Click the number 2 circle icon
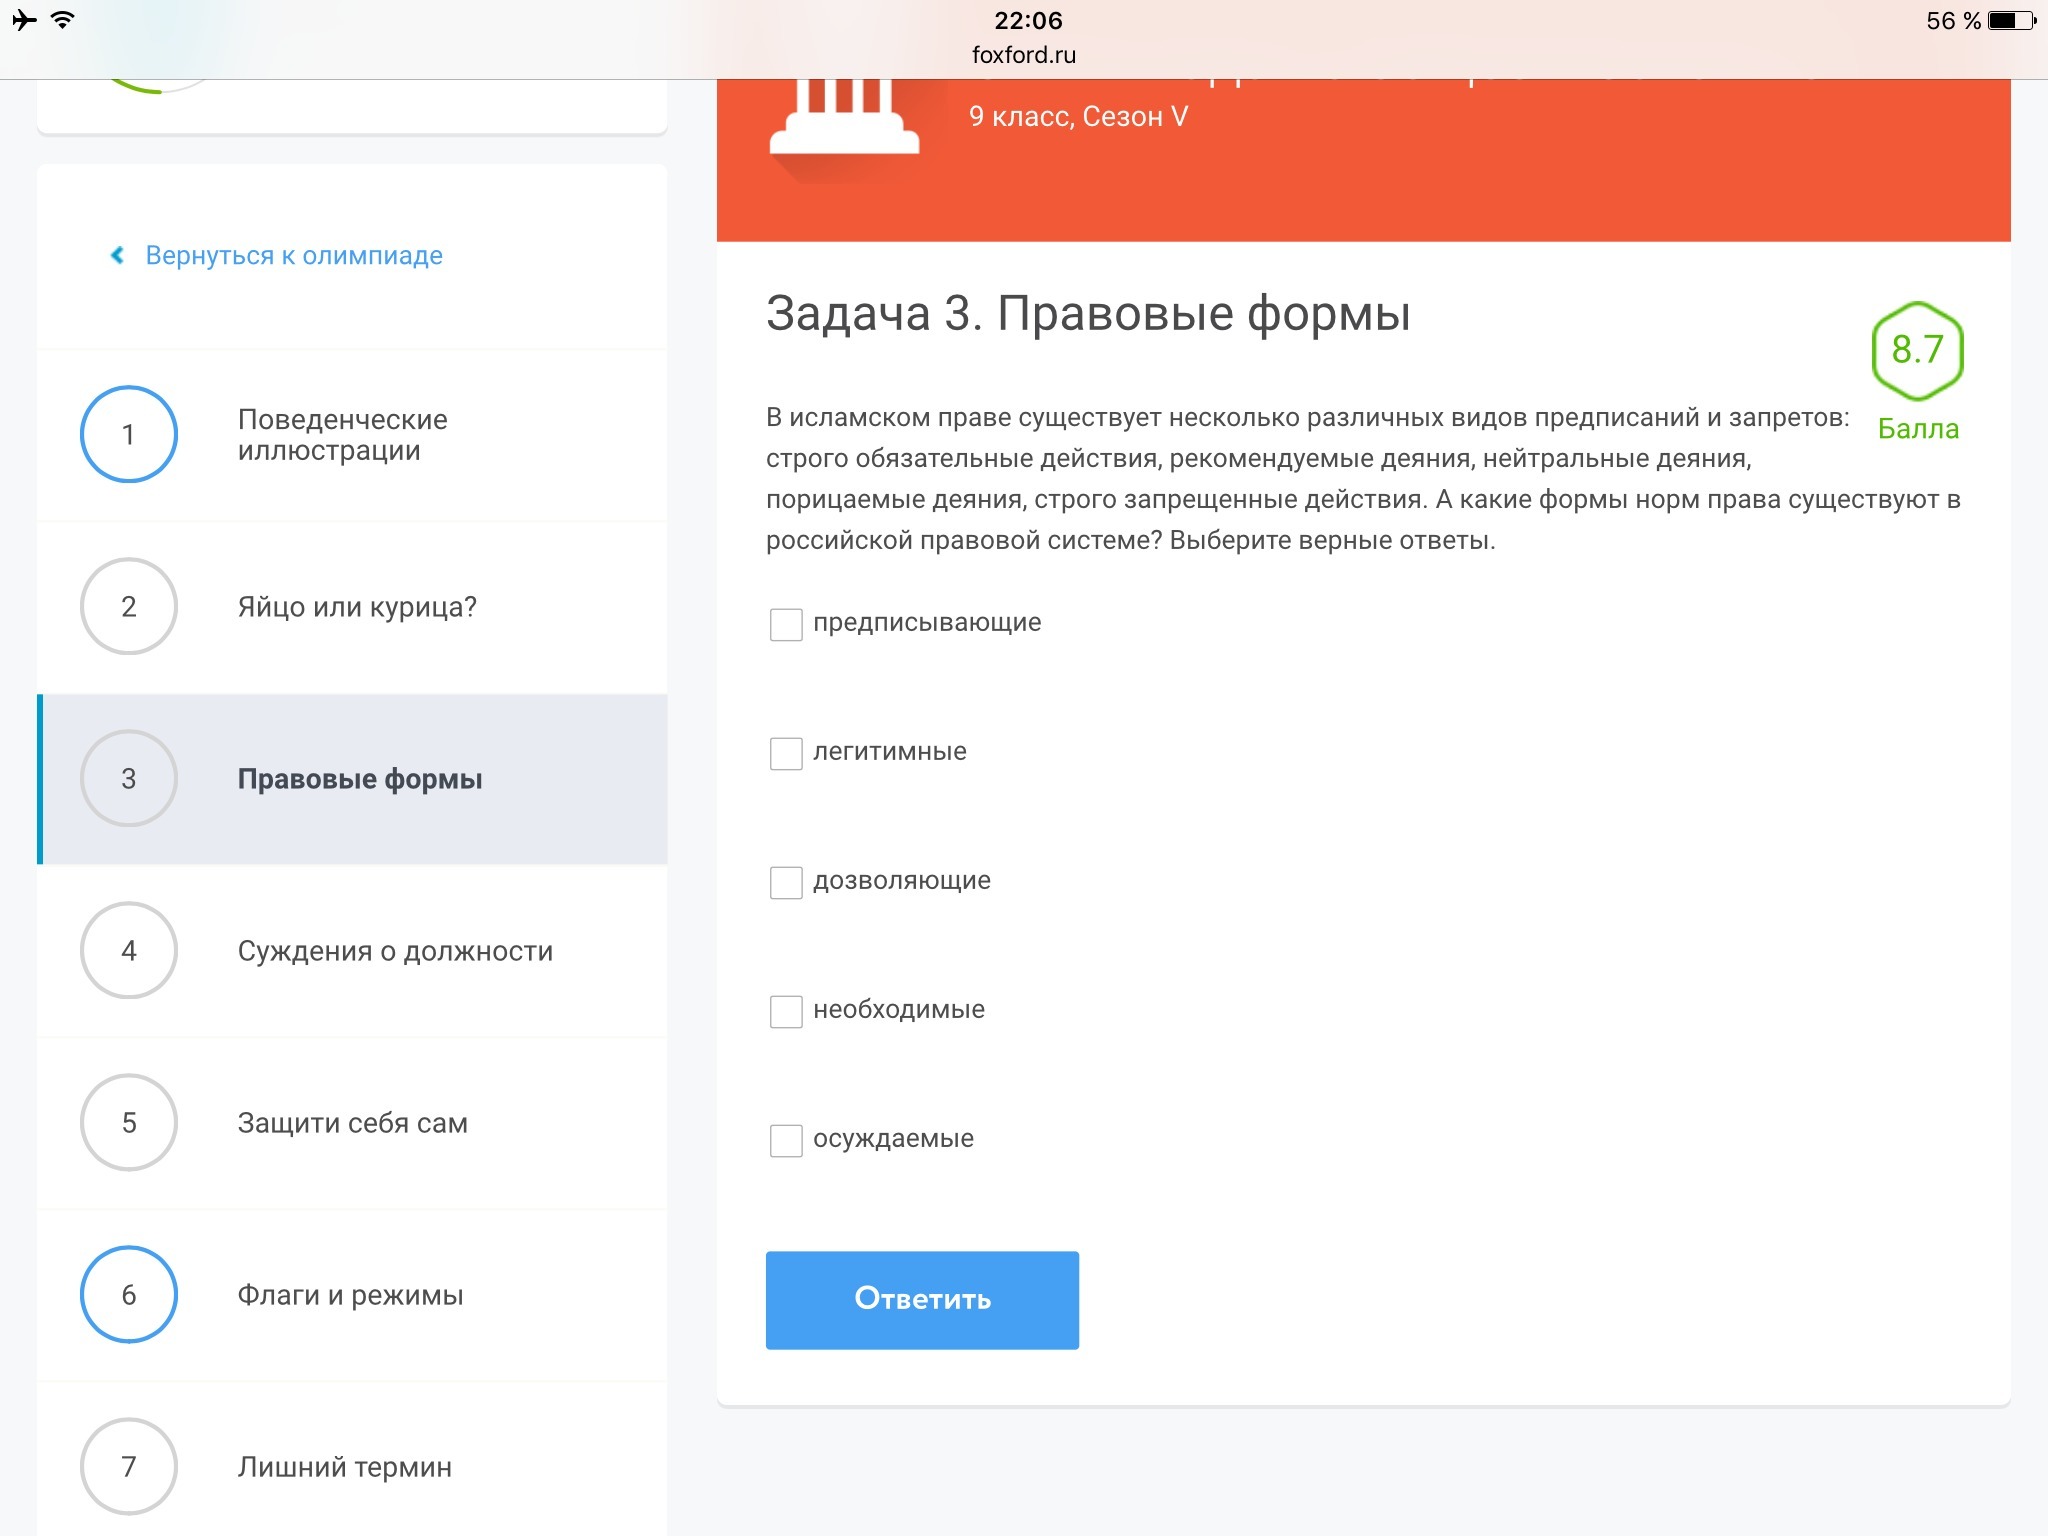Image resolution: width=2048 pixels, height=1536 pixels. pos(129,606)
